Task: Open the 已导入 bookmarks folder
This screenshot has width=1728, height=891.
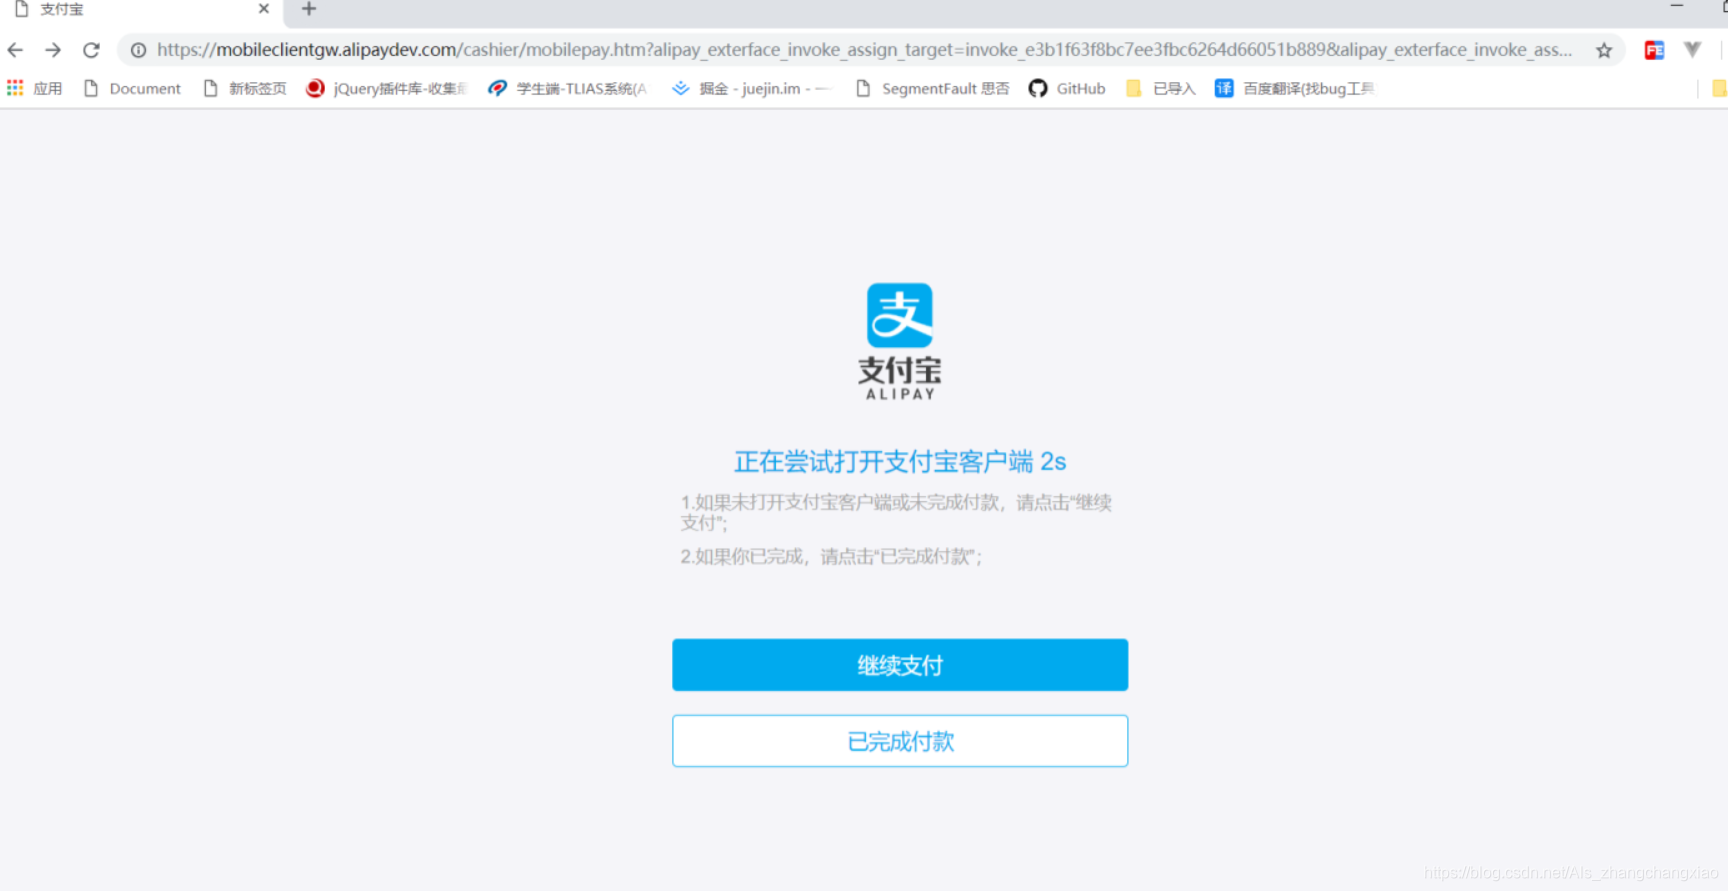Action: (x=1160, y=88)
